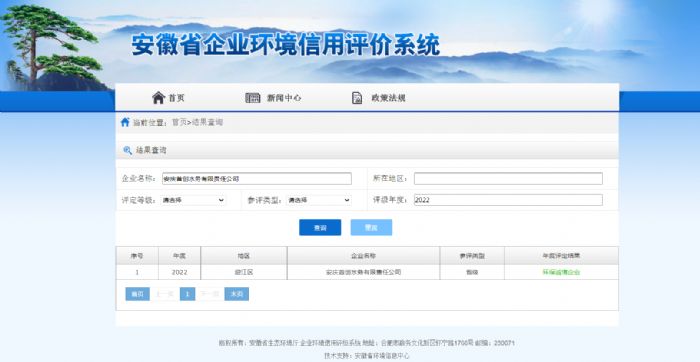Click the 迎江区 region cell
Viewport: 700px width, 362px height.
[x=244, y=272]
